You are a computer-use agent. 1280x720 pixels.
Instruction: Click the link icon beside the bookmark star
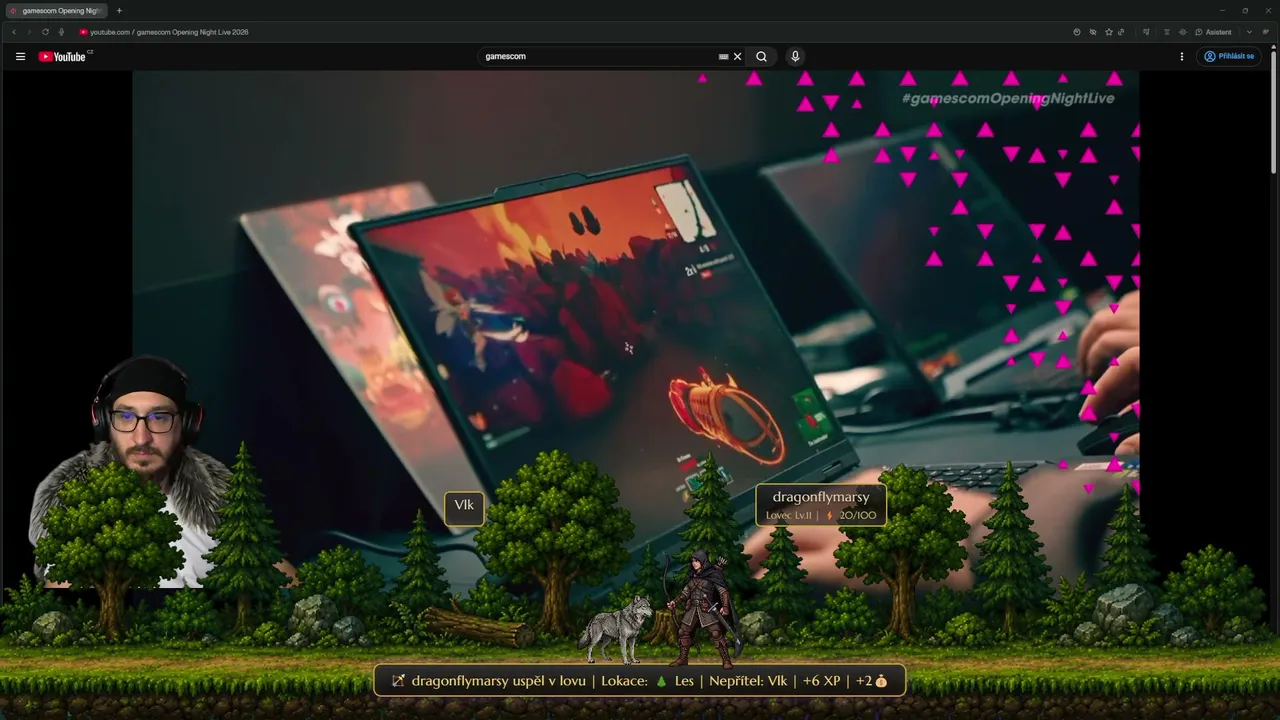click(1121, 32)
